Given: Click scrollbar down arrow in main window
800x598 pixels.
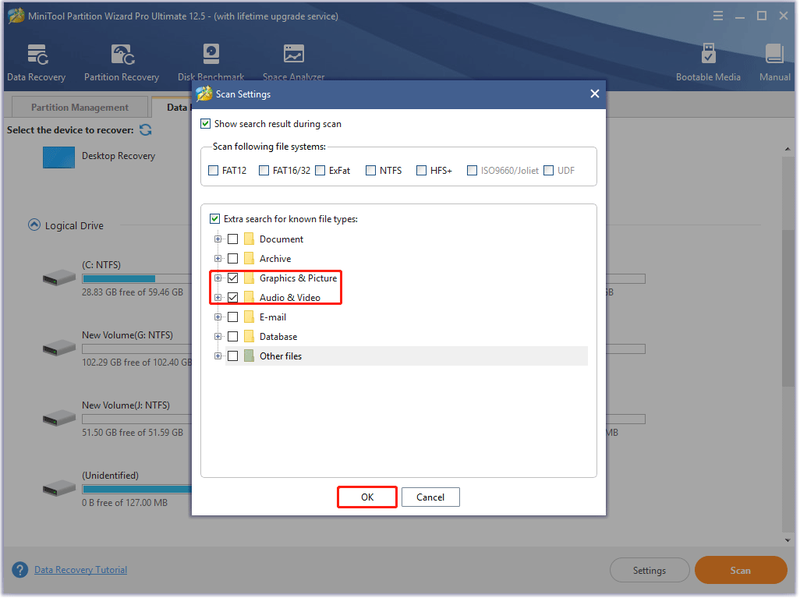Looking at the screenshot, I should pos(788,540).
